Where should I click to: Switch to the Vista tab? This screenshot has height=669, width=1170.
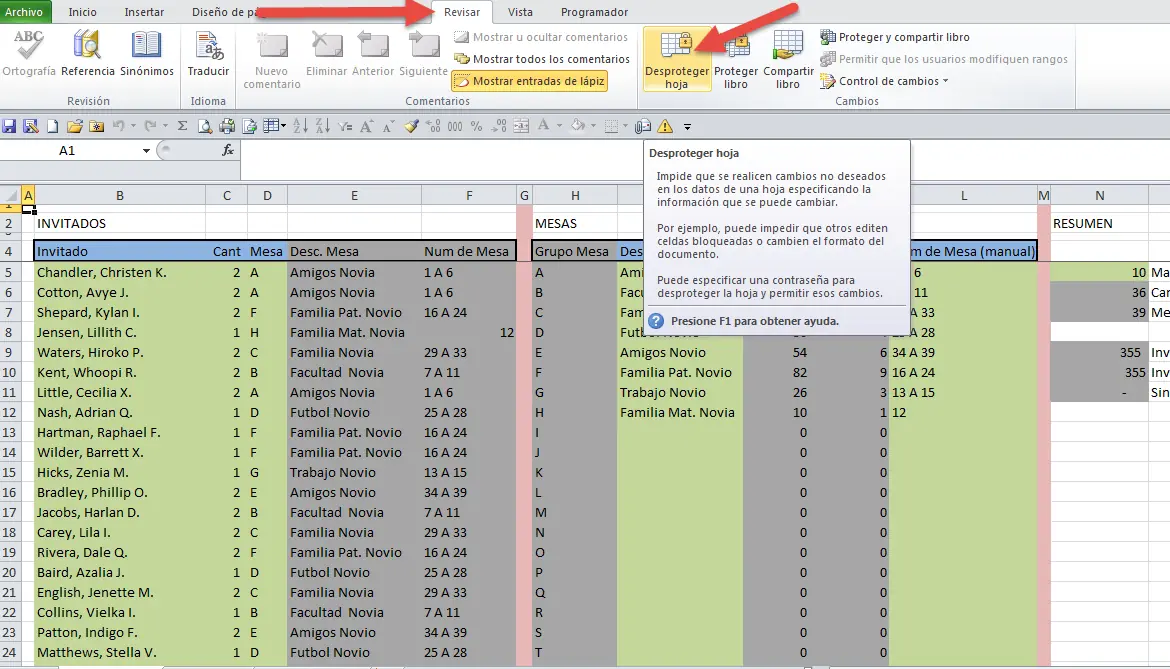coord(520,12)
